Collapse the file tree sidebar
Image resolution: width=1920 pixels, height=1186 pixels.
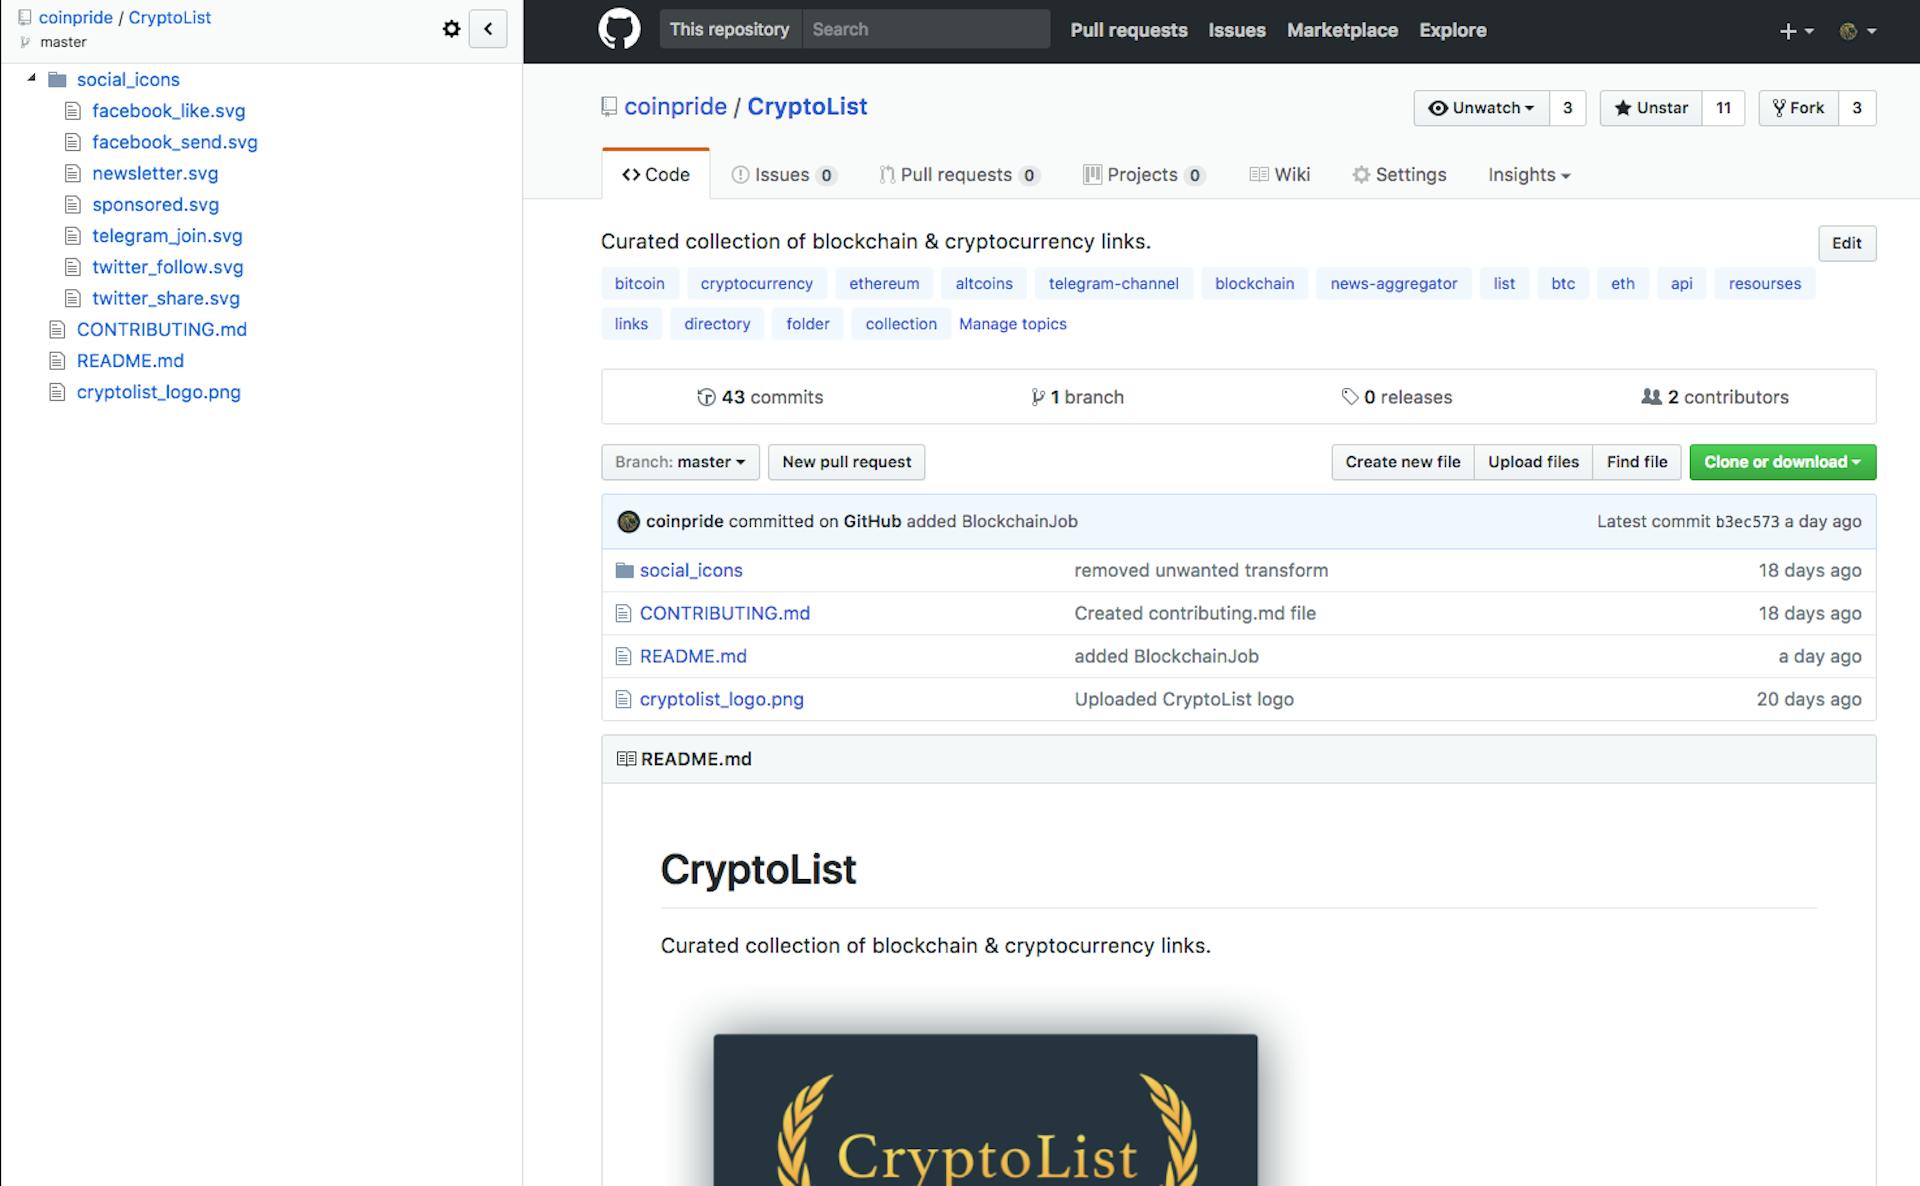pos(488,29)
